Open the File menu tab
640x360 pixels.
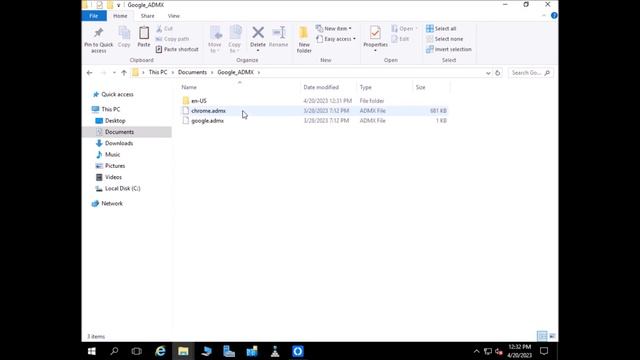click(x=94, y=16)
